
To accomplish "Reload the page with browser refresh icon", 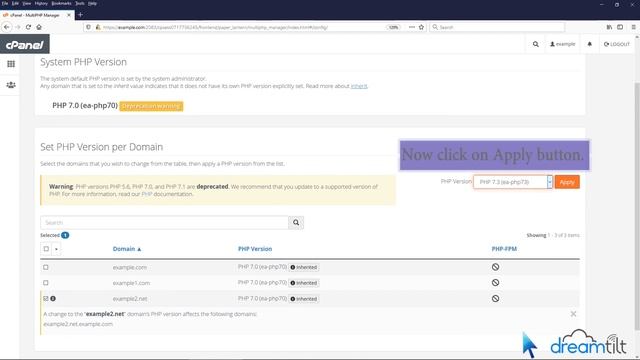I will (28, 27).
